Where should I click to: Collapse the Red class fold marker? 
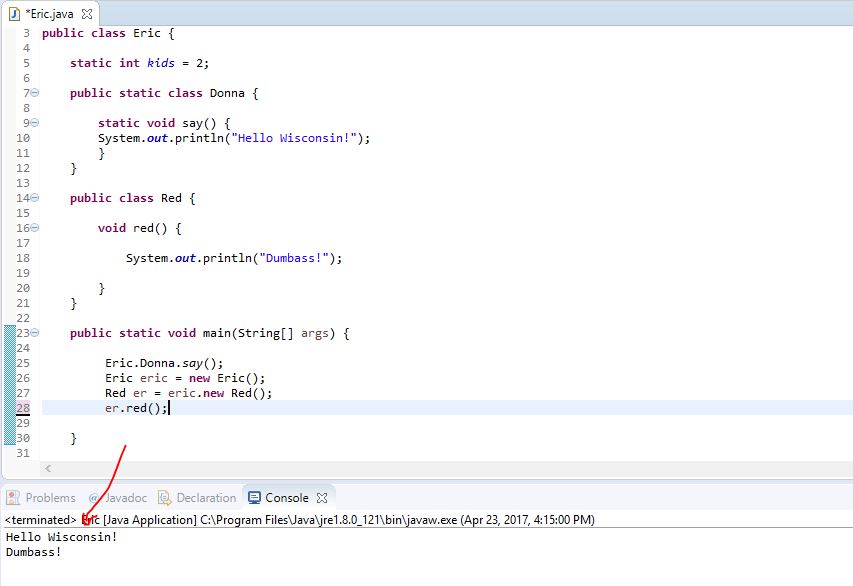tap(33, 197)
